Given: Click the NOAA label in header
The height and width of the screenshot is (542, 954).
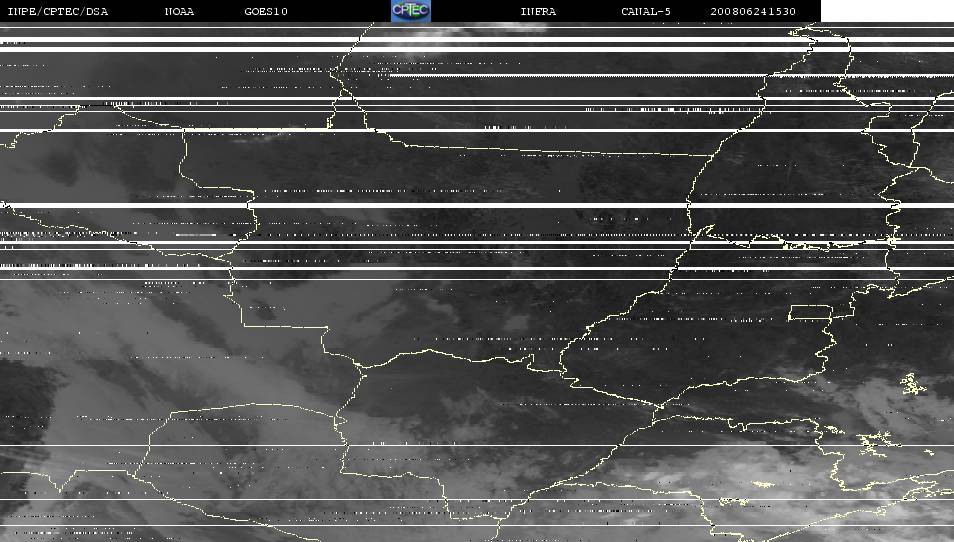Looking at the screenshot, I should pos(179,12).
